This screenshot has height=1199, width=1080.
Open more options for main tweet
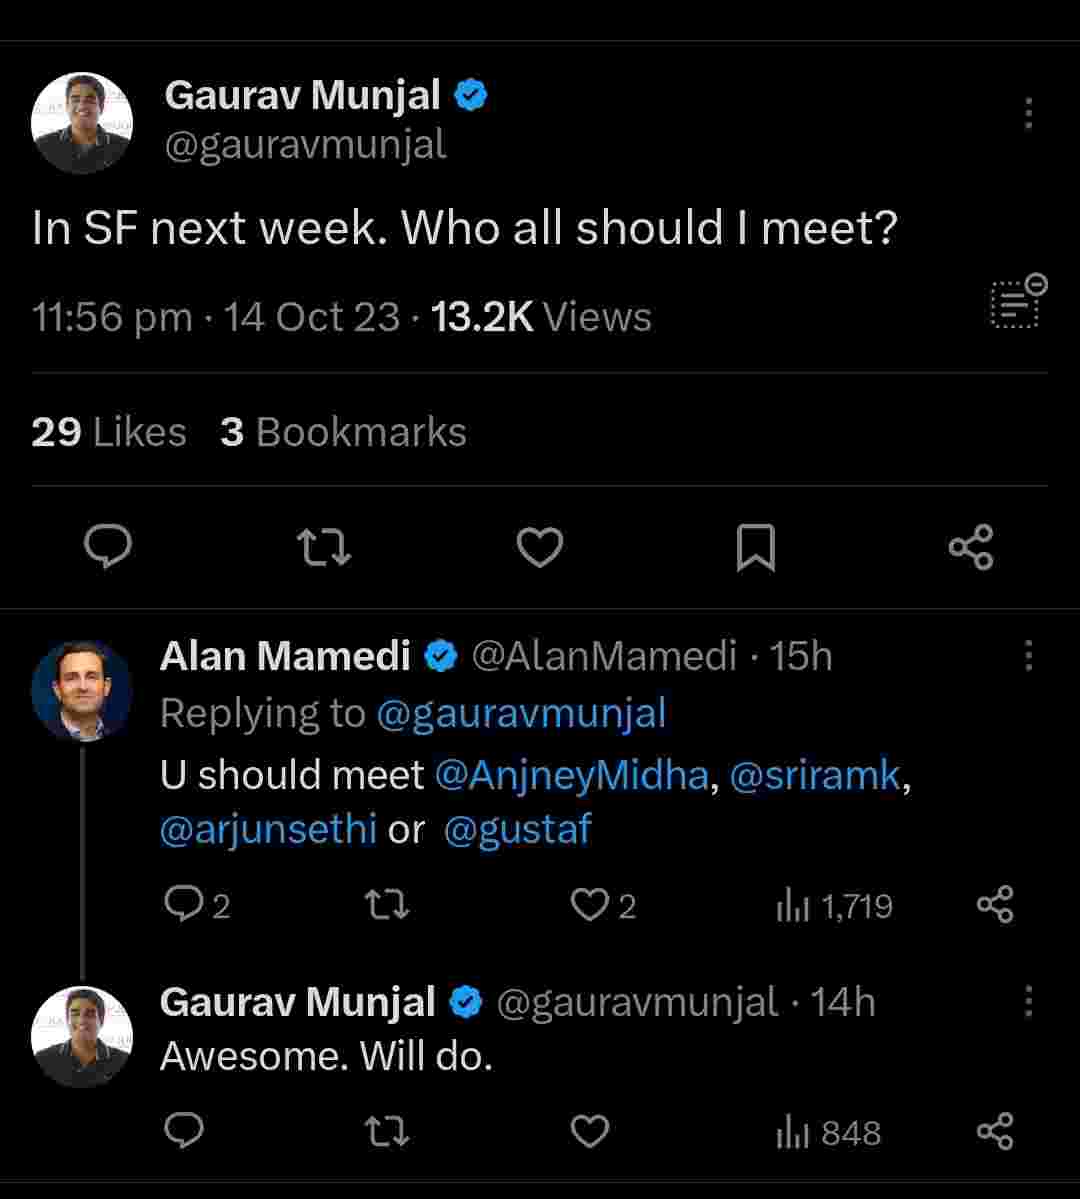coord(1028,113)
